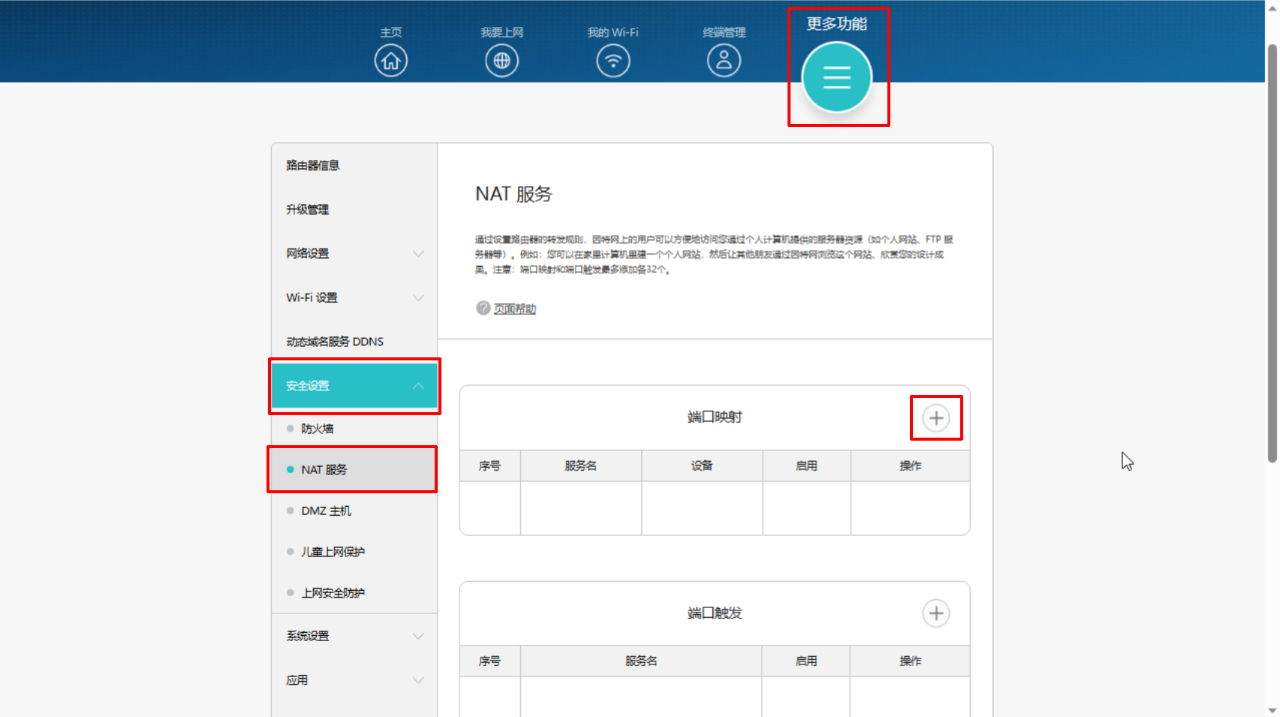Click the 端口触发 section title
This screenshot has height=717, width=1280.
tap(715, 613)
